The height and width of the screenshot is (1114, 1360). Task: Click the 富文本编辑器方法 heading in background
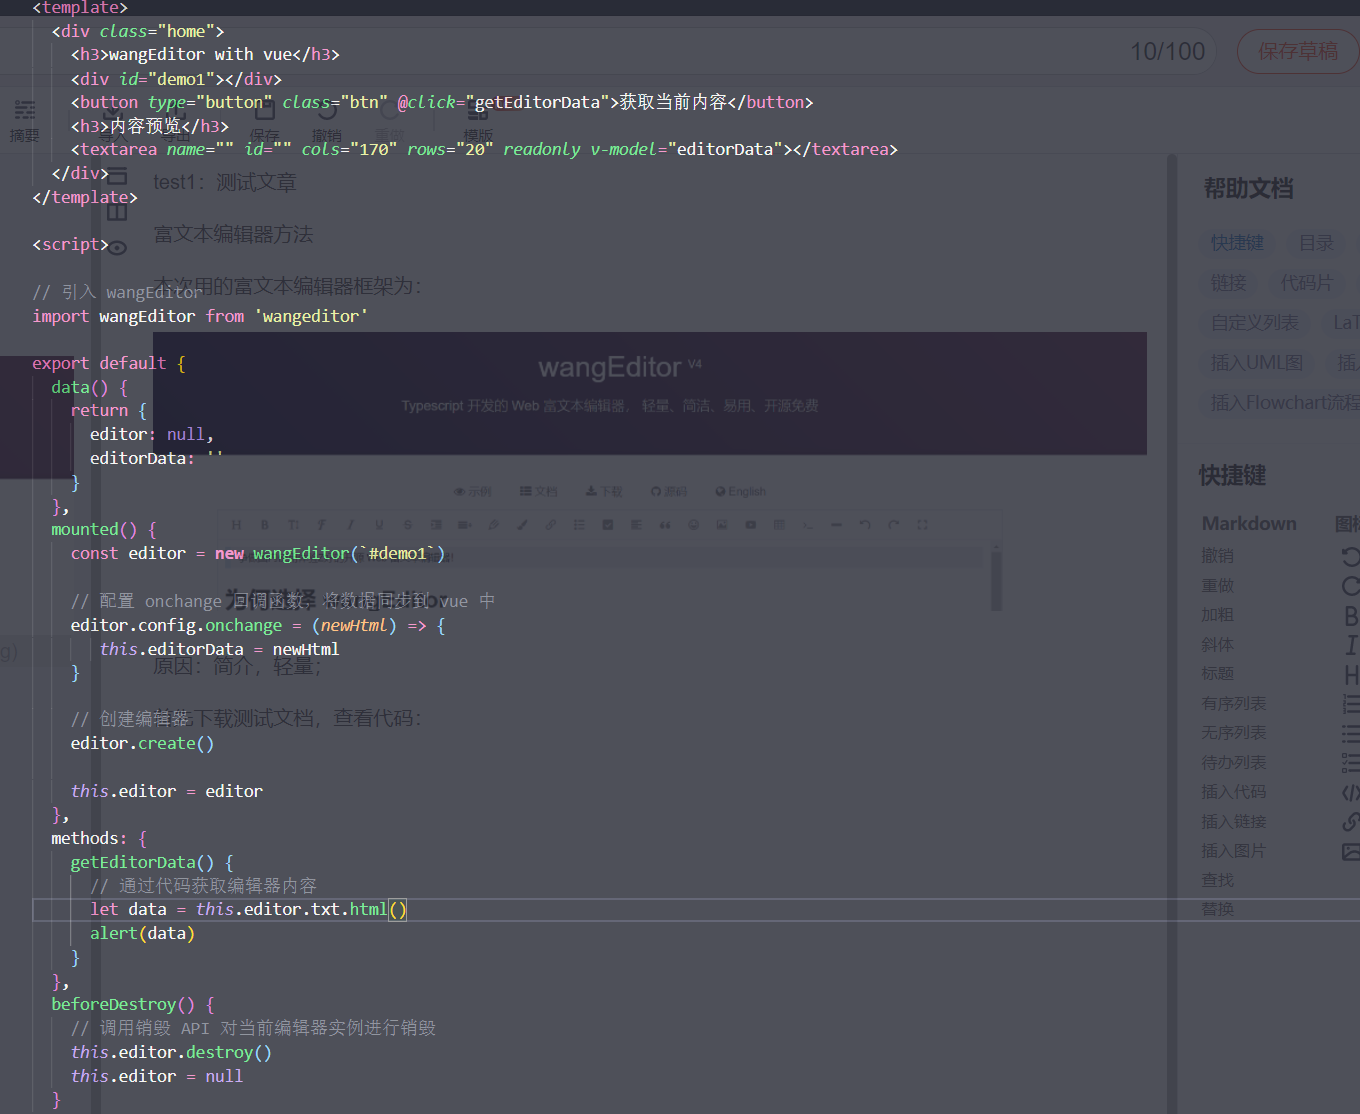tap(233, 234)
